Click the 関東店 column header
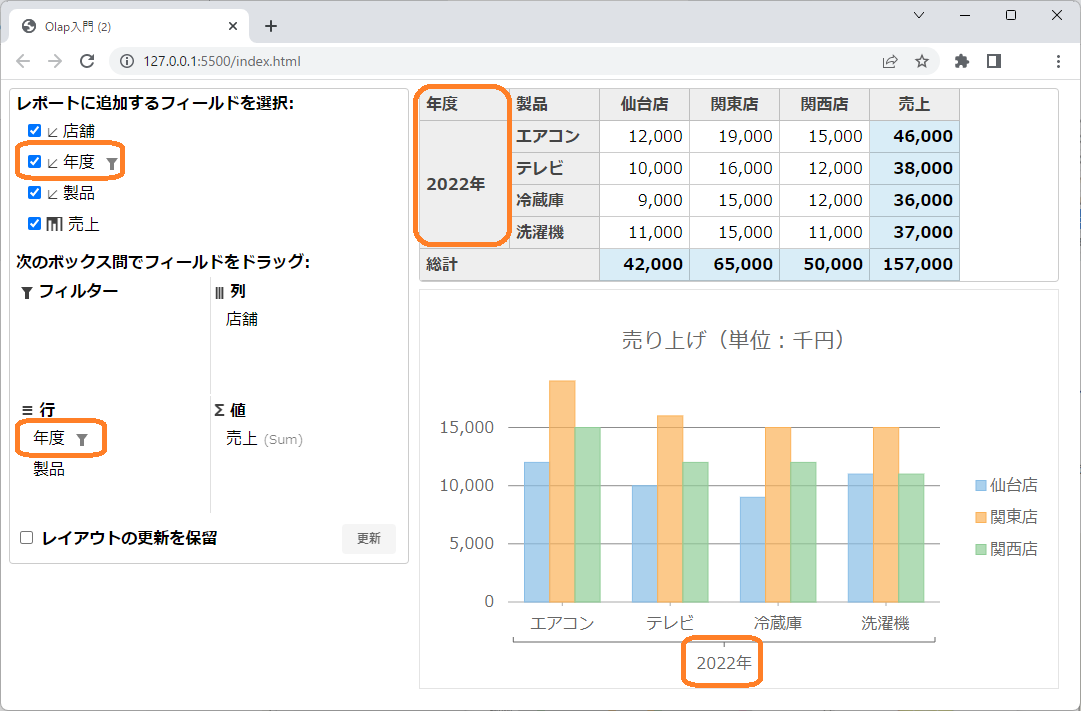The image size is (1081, 711). tap(734, 104)
